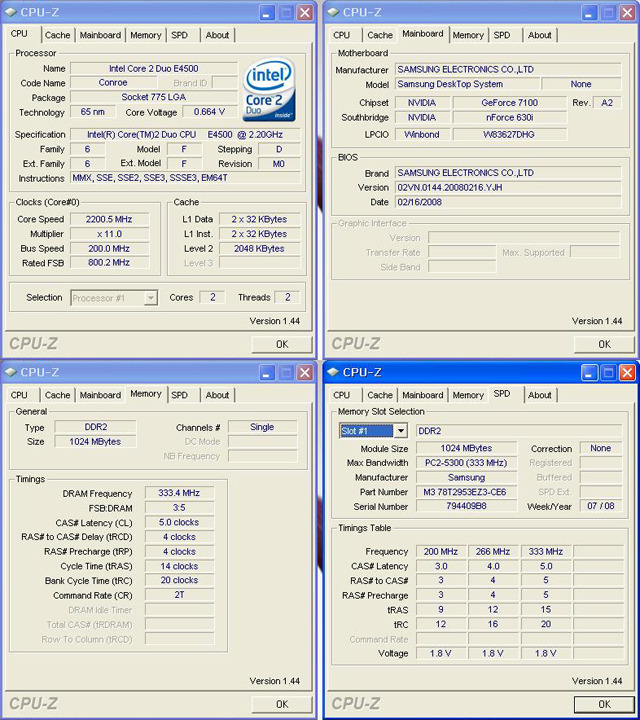Click the processor Name field Intel Core 2 Duo E4500
Image resolution: width=640 pixels, height=720 pixels.
[154, 68]
